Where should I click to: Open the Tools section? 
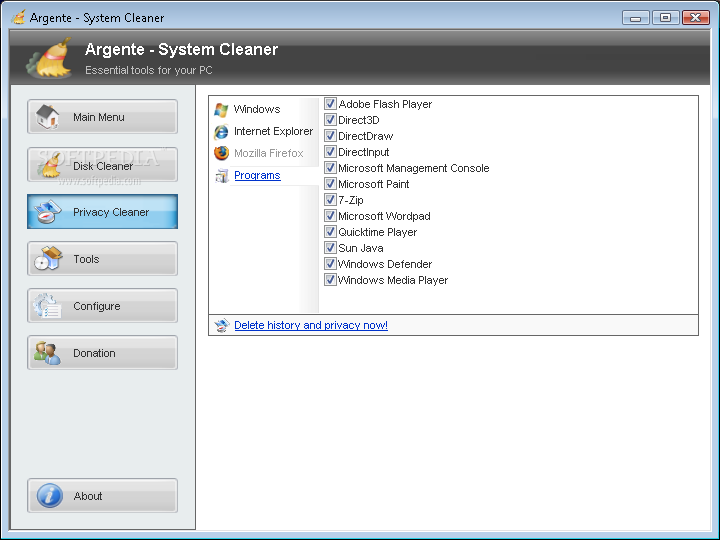click(102, 259)
